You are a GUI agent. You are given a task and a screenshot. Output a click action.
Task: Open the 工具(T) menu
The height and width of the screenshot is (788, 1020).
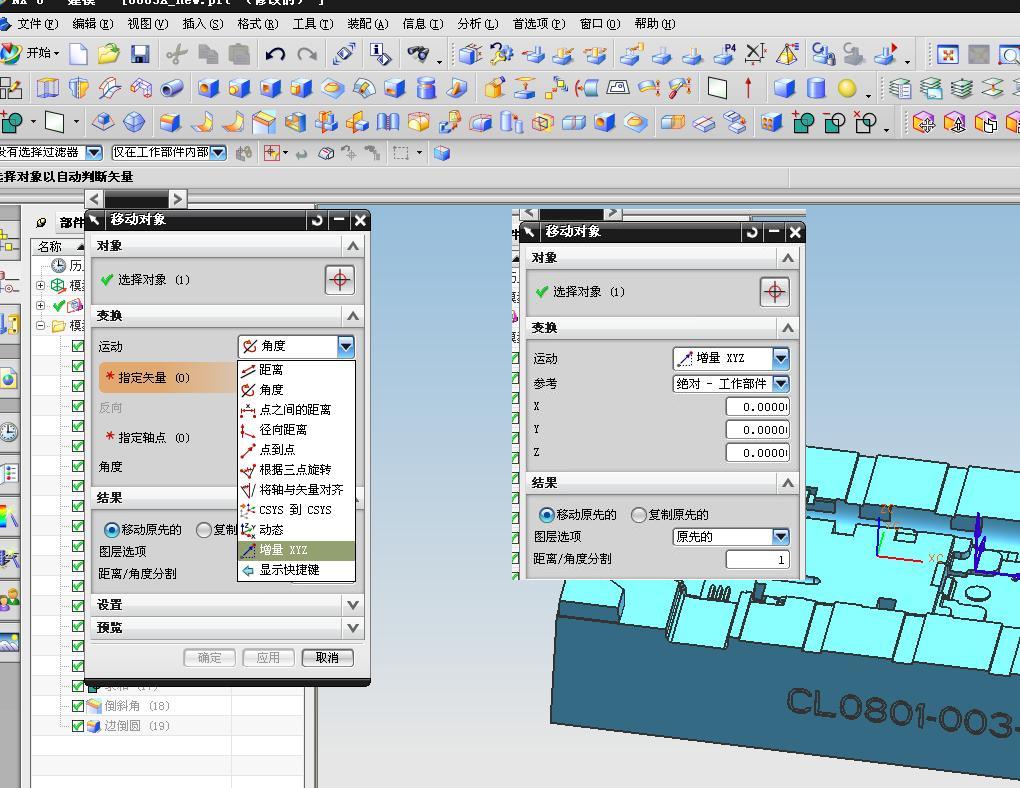(x=312, y=24)
